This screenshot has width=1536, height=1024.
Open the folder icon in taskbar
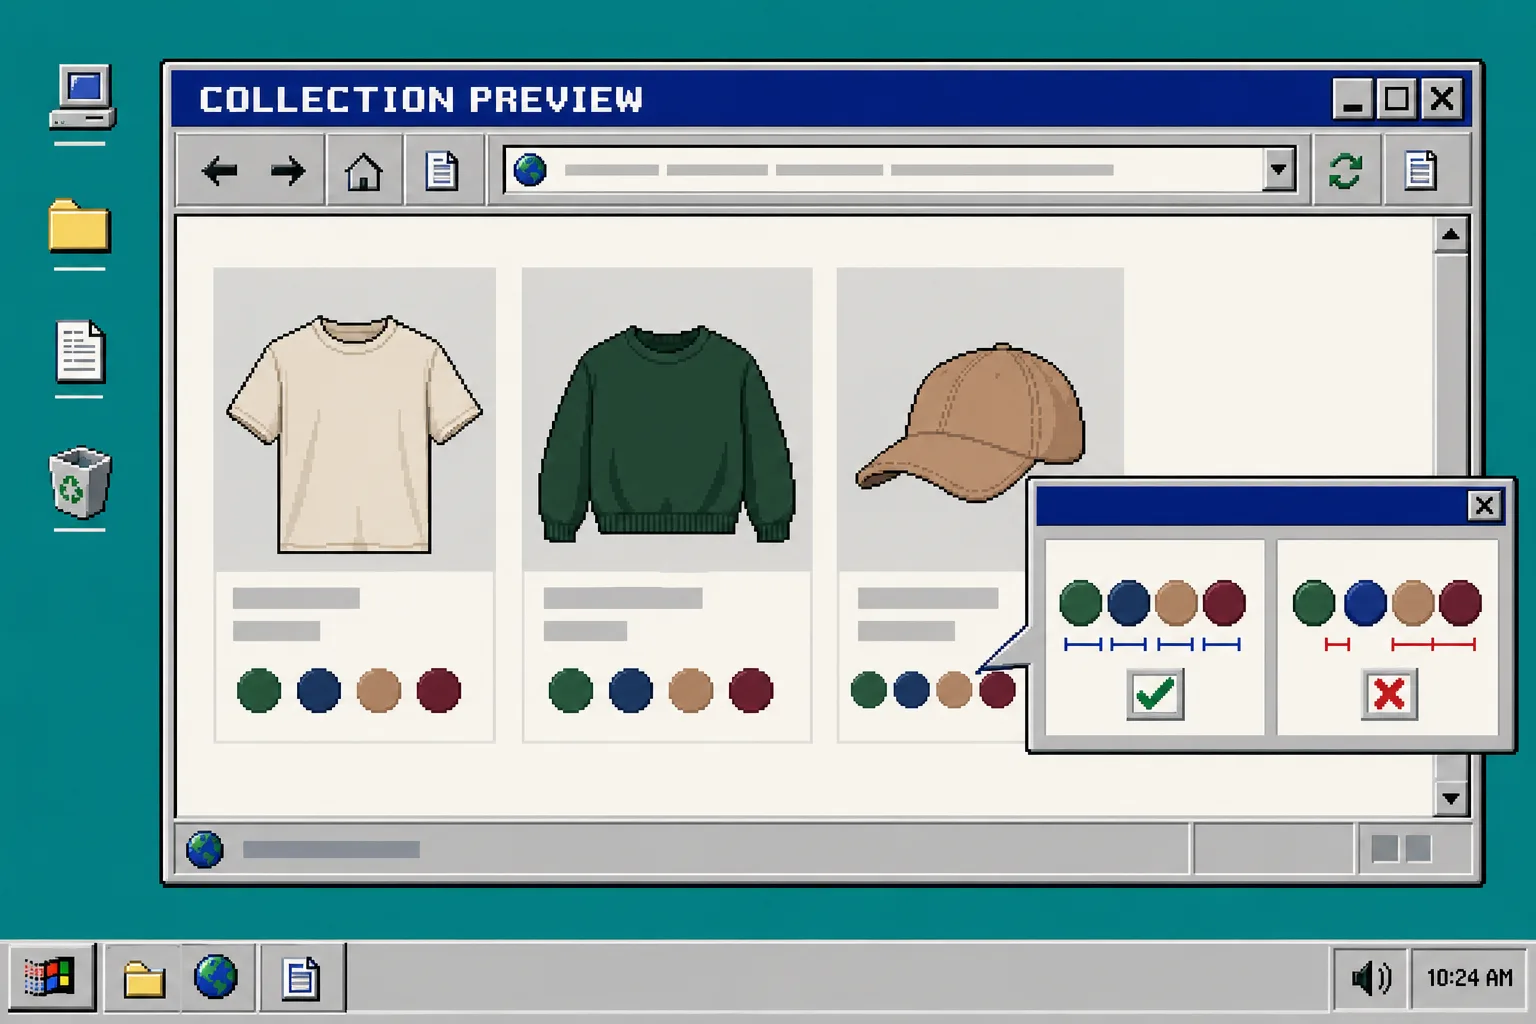pos(144,979)
